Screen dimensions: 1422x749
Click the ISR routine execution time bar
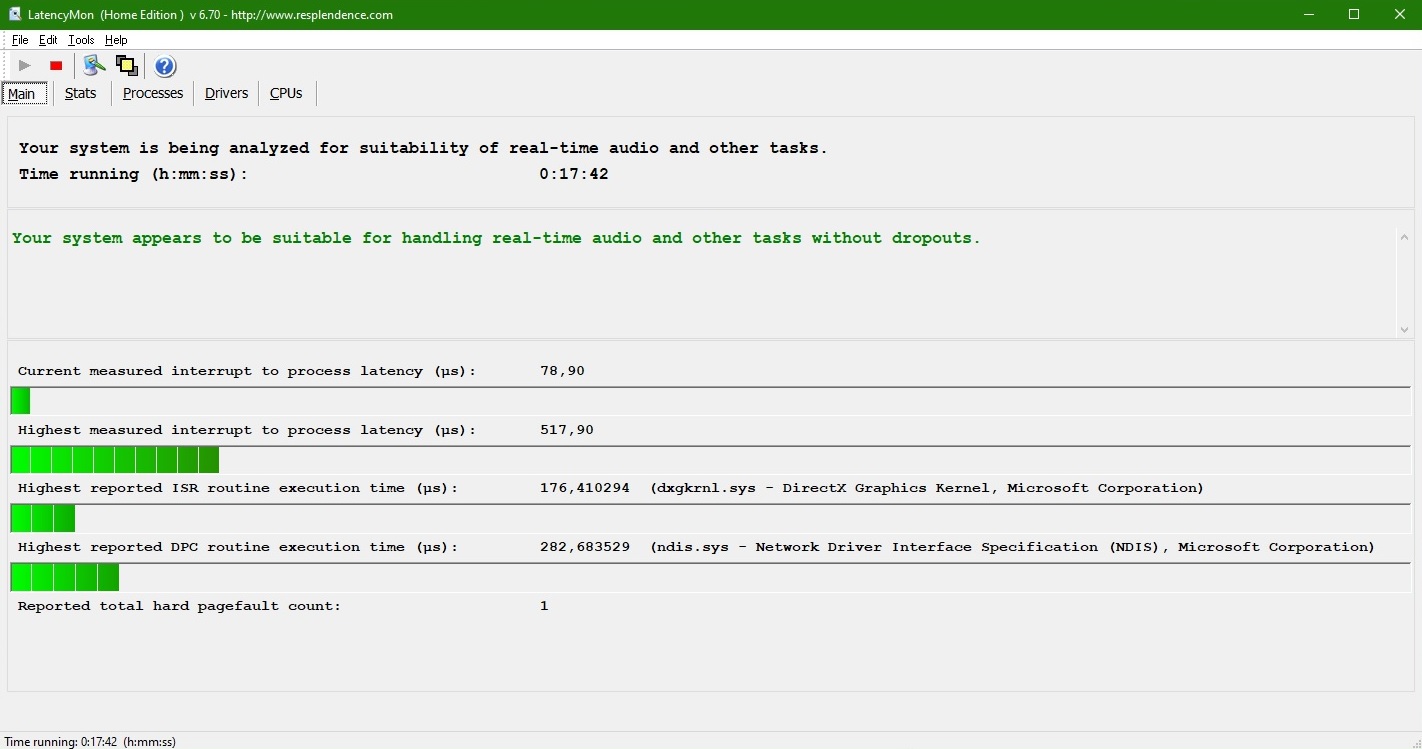tap(710, 518)
